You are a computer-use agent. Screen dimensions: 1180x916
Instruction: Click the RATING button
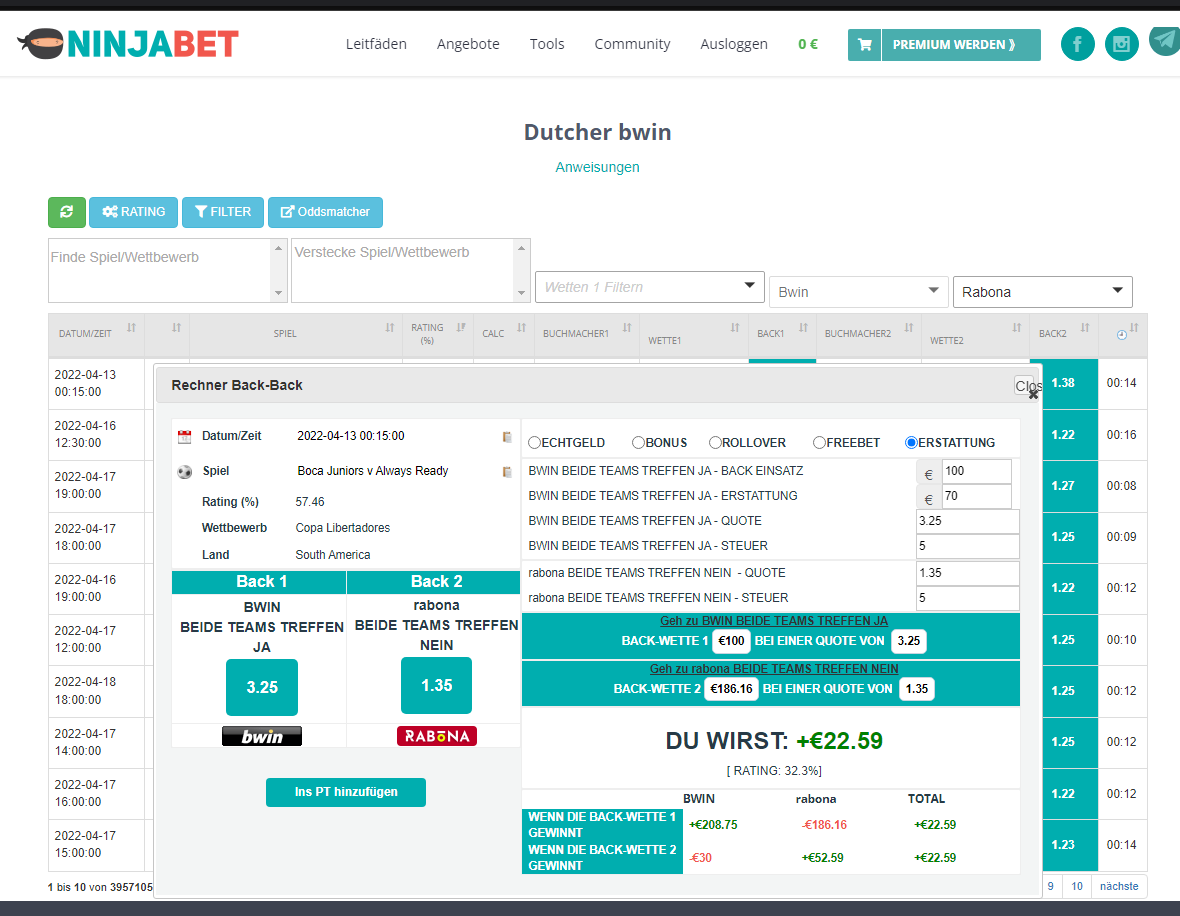[133, 212]
